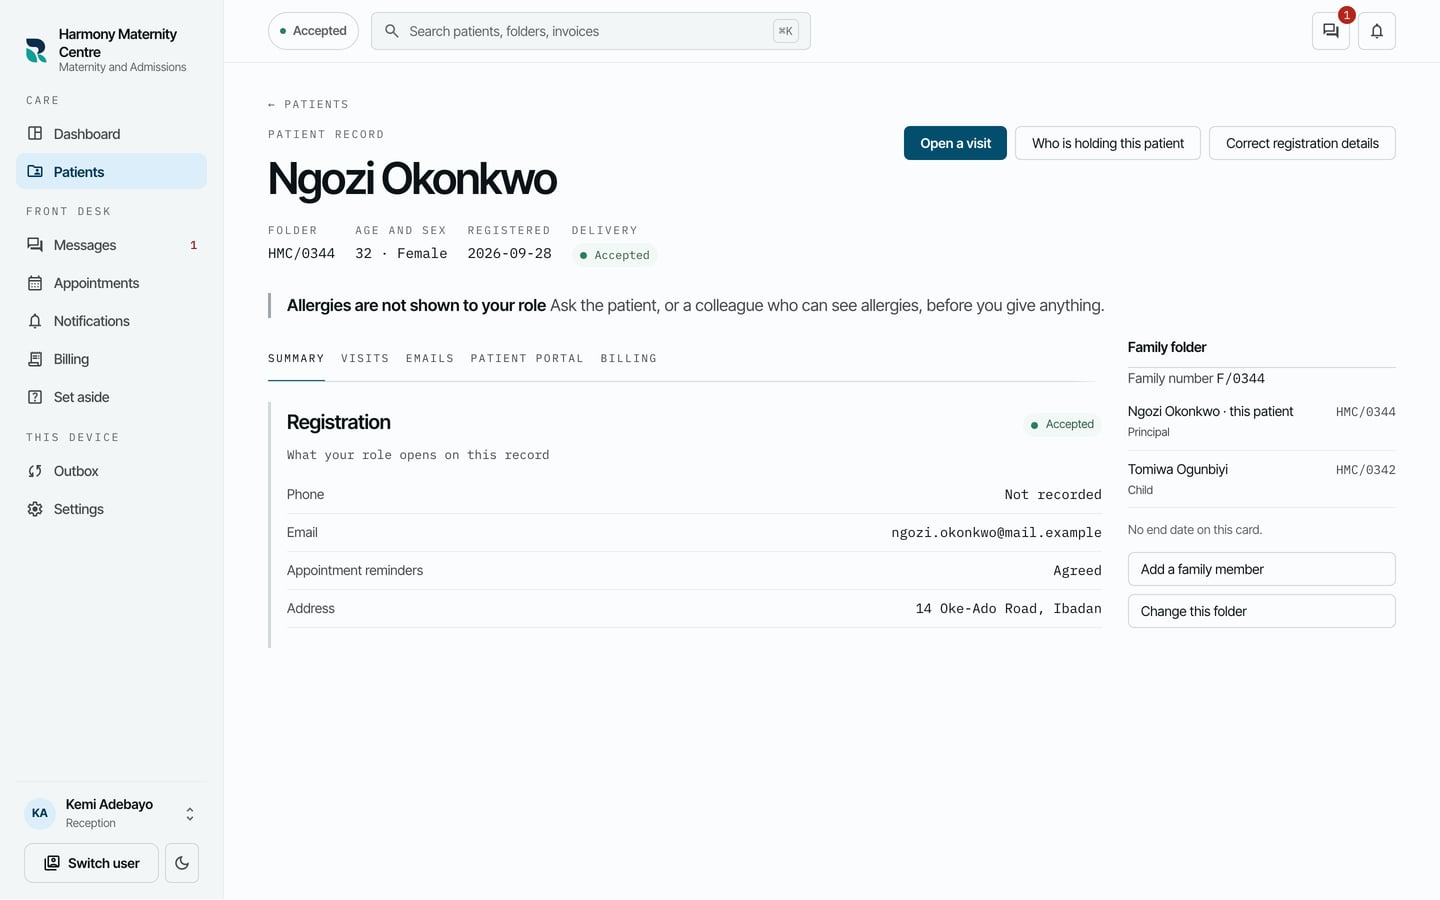Image resolution: width=1440 pixels, height=900 pixels.
Task: Click the Accepted badge in Registration card
Action: 1062,424
